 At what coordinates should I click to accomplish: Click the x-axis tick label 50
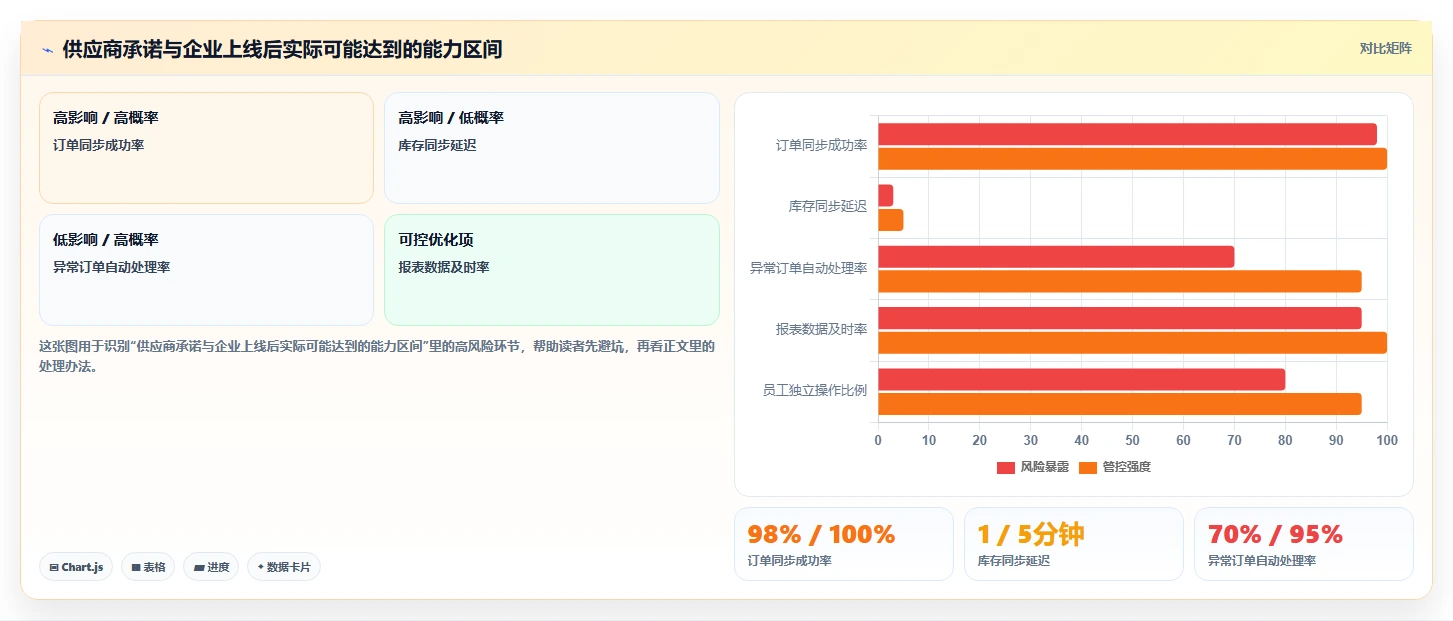(x=1132, y=440)
